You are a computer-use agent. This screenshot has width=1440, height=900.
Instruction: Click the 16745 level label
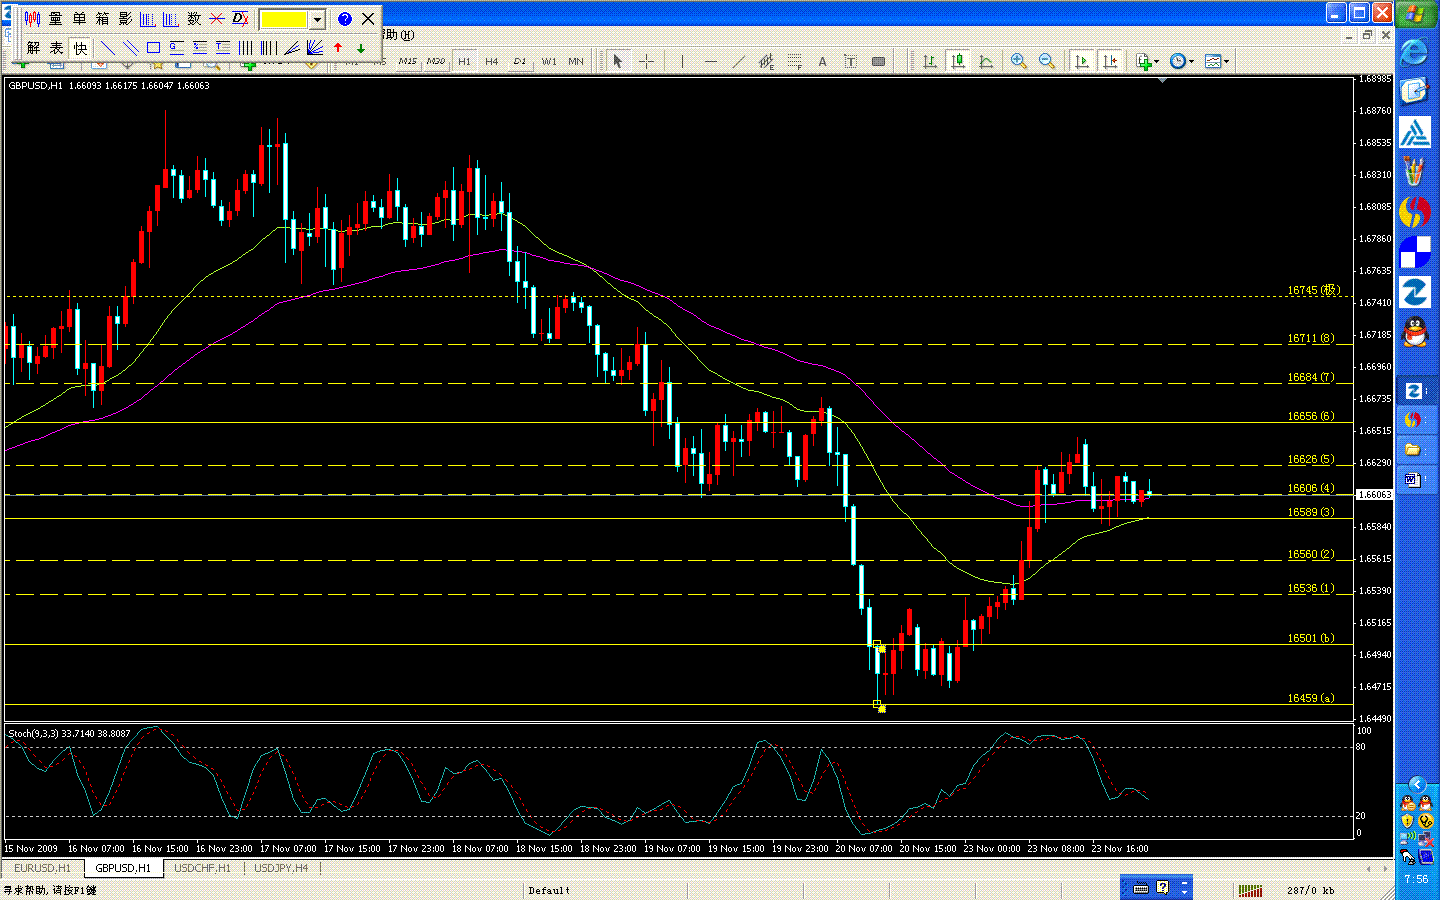point(1313,290)
